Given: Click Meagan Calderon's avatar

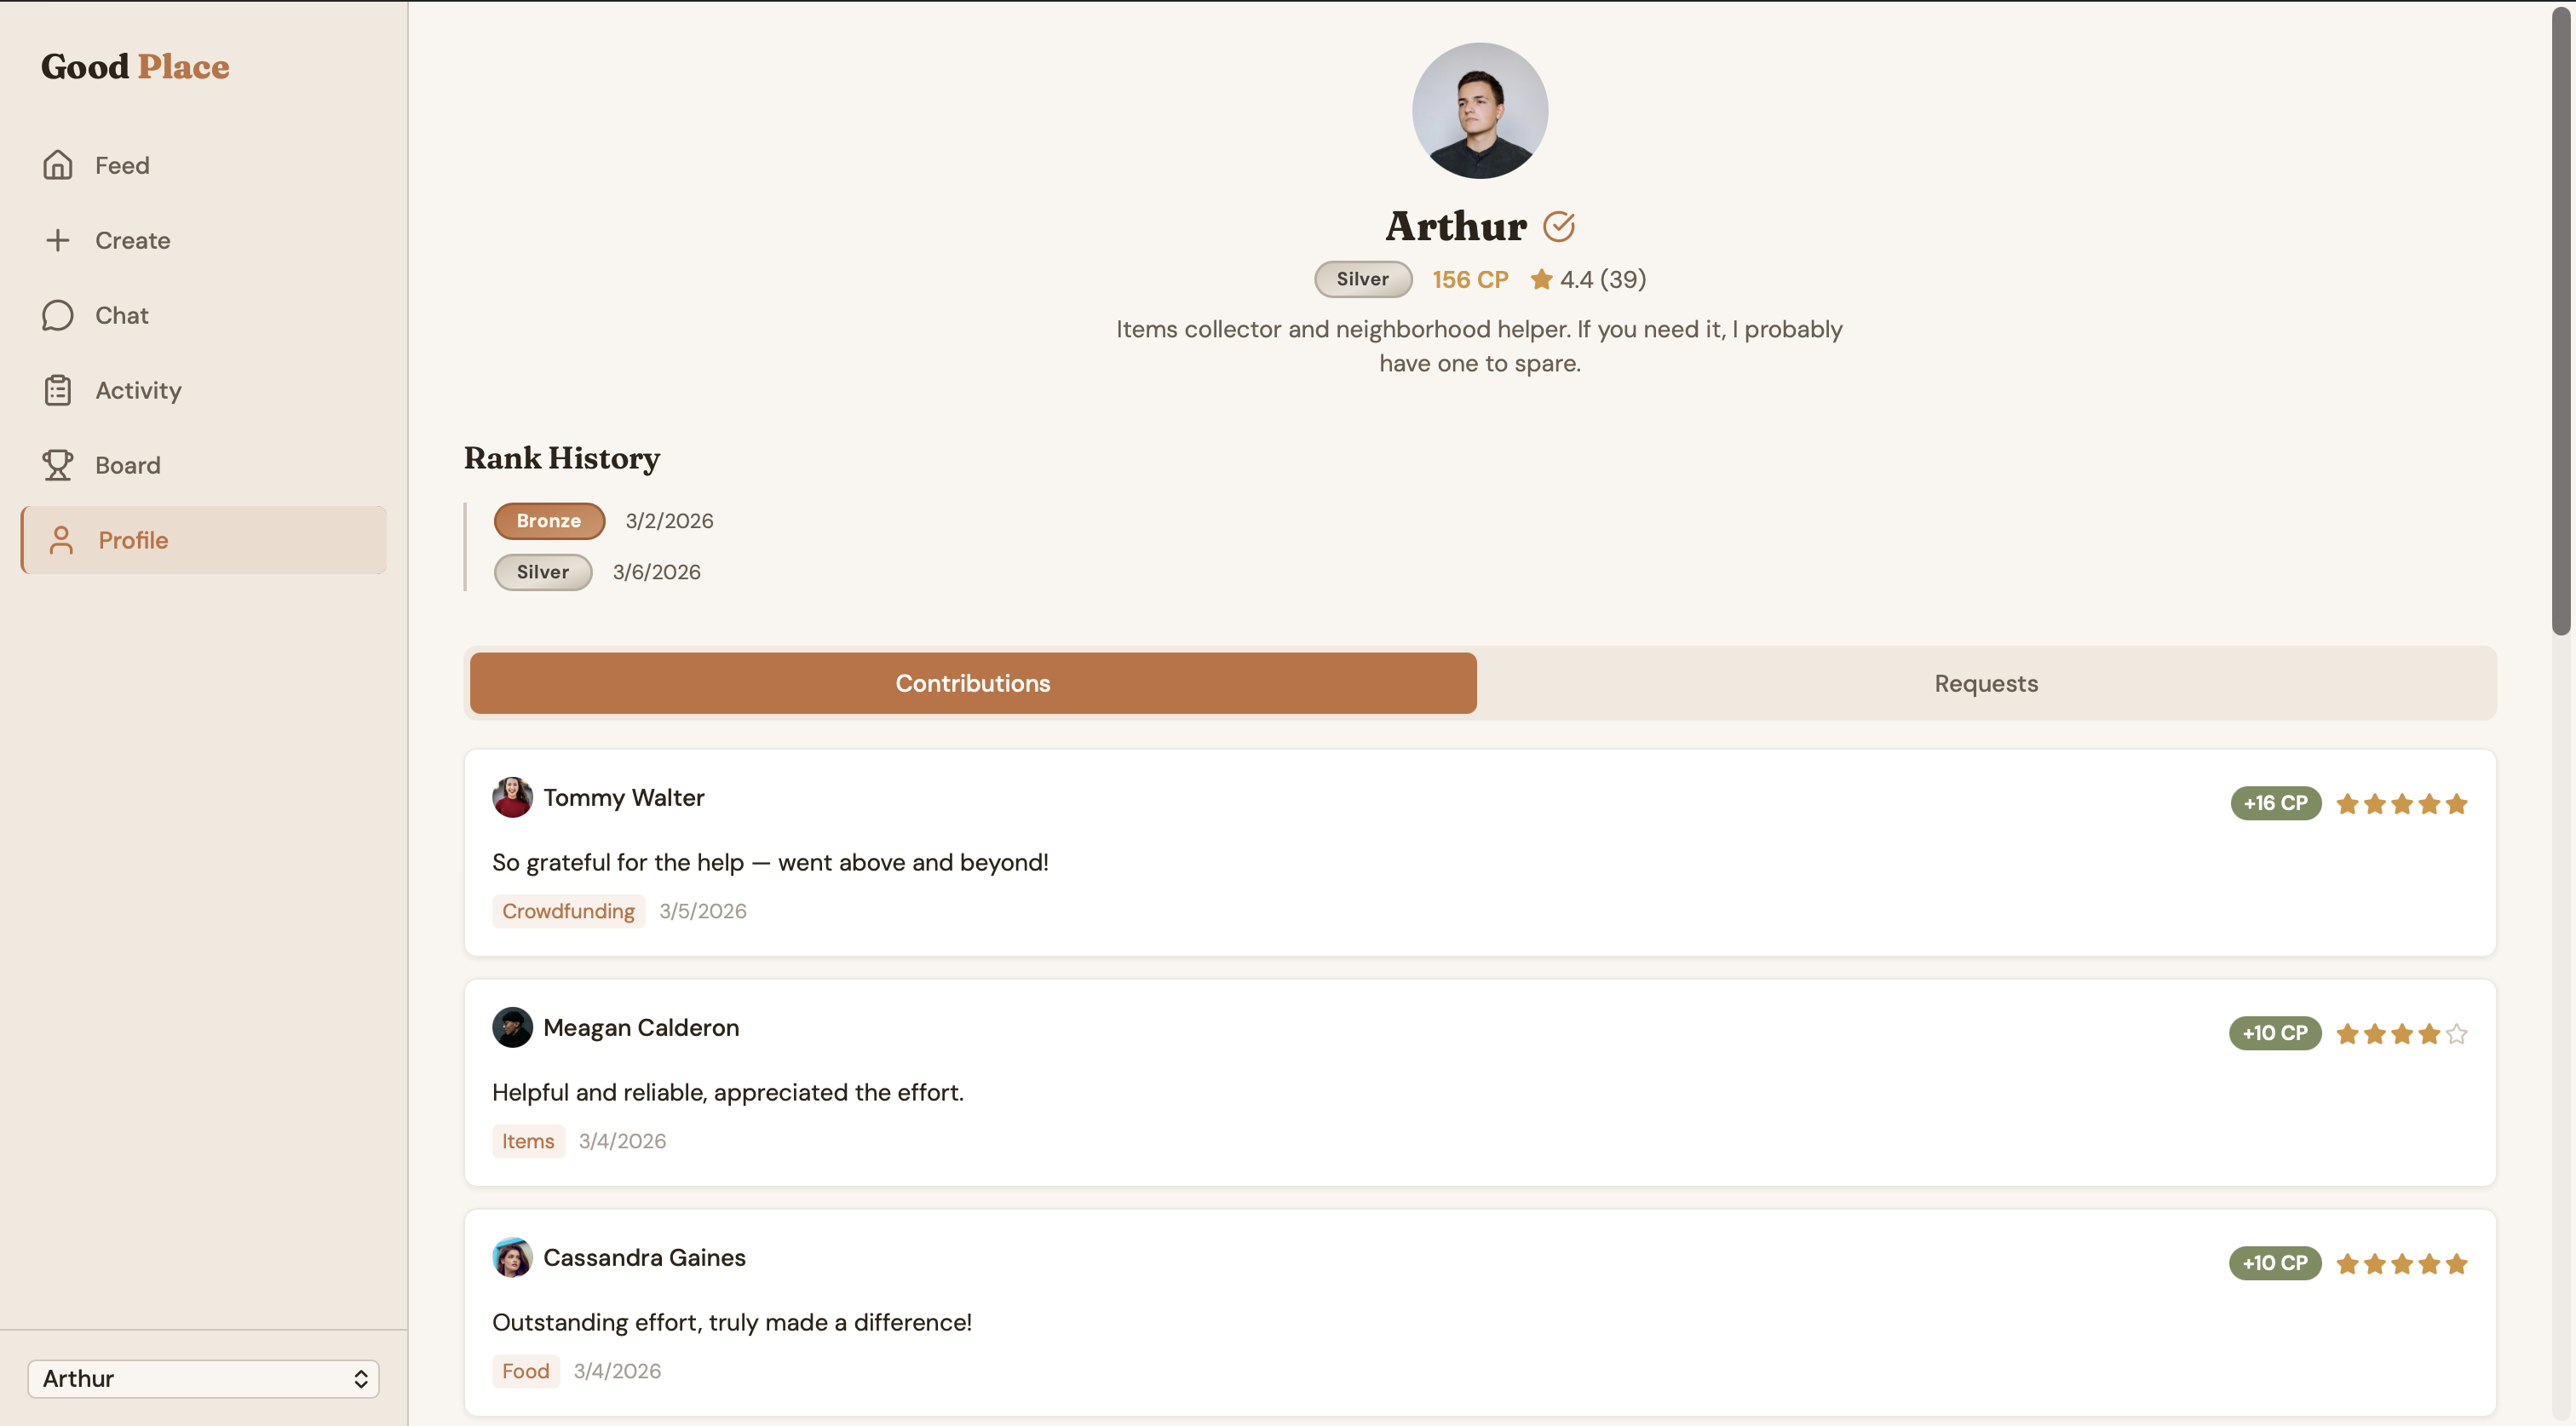Looking at the screenshot, I should pyautogui.click(x=512, y=1028).
